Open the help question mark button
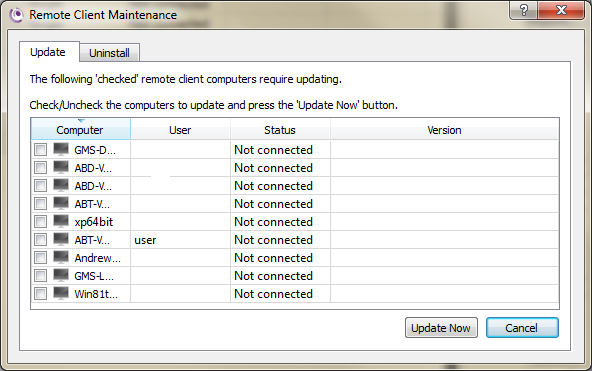Screen dimensions: 592x371 point(524,10)
